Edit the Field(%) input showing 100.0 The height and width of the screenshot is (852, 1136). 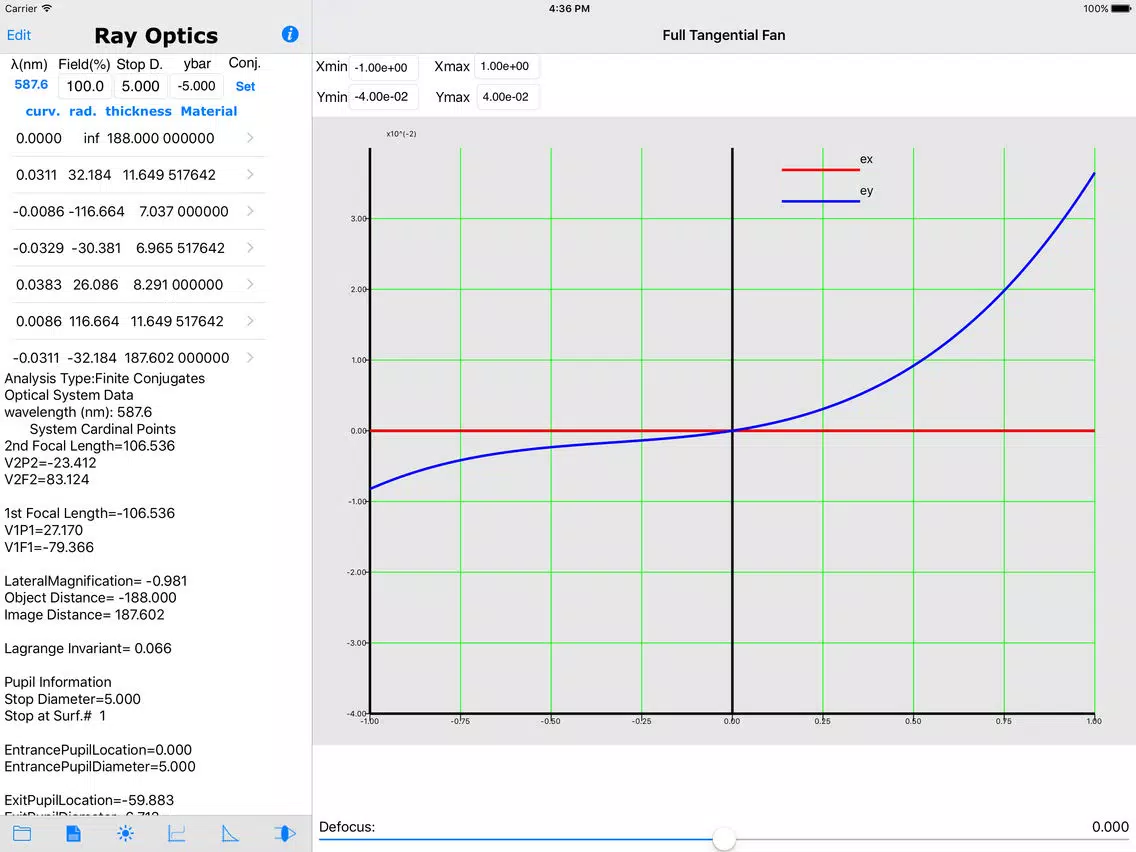[85, 86]
